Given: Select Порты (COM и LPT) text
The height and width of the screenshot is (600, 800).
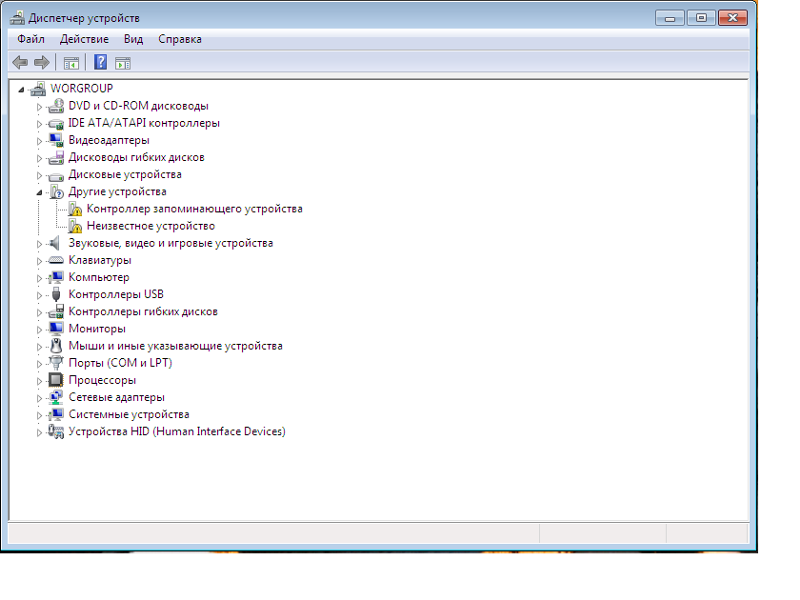Looking at the screenshot, I should 120,363.
